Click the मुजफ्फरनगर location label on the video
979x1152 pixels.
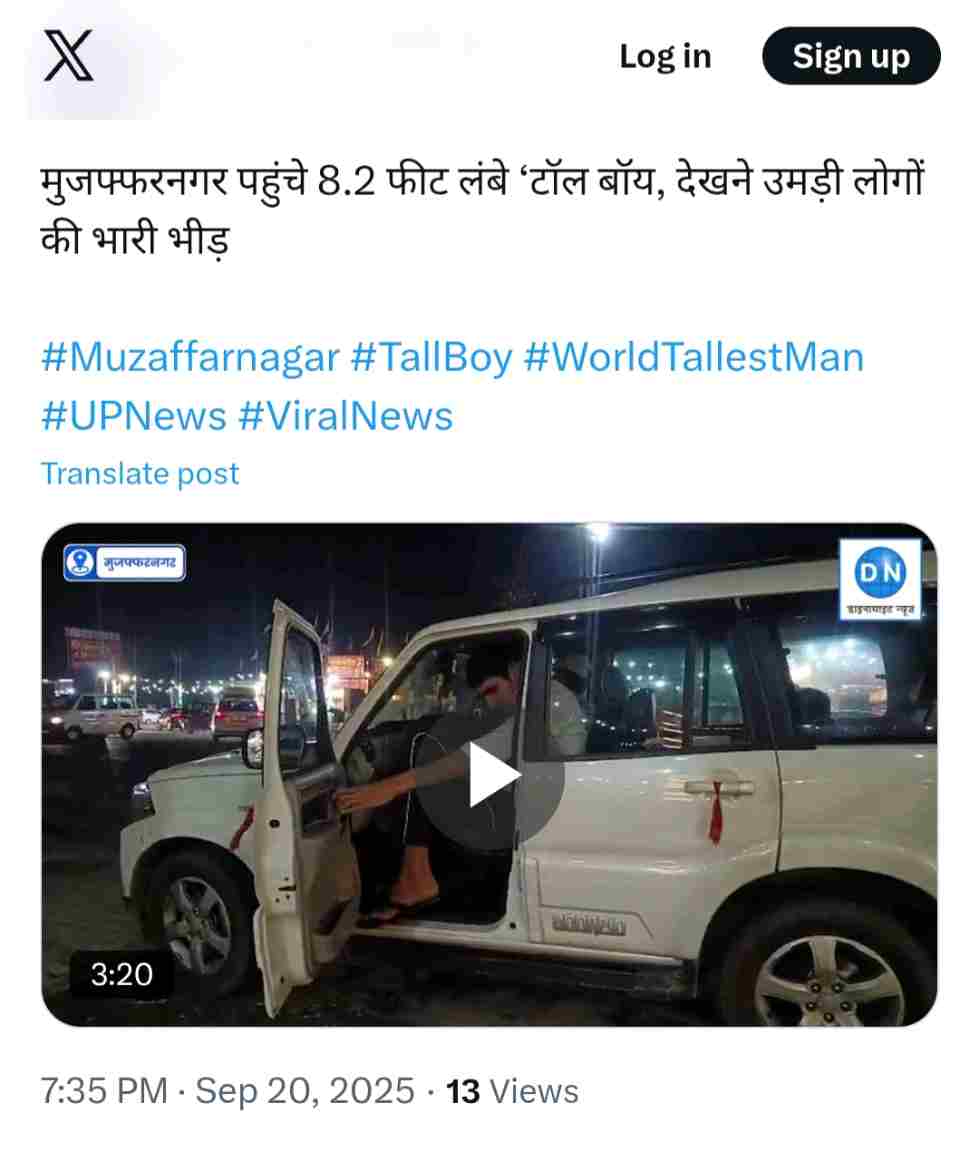pyautogui.click(x=140, y=563)
